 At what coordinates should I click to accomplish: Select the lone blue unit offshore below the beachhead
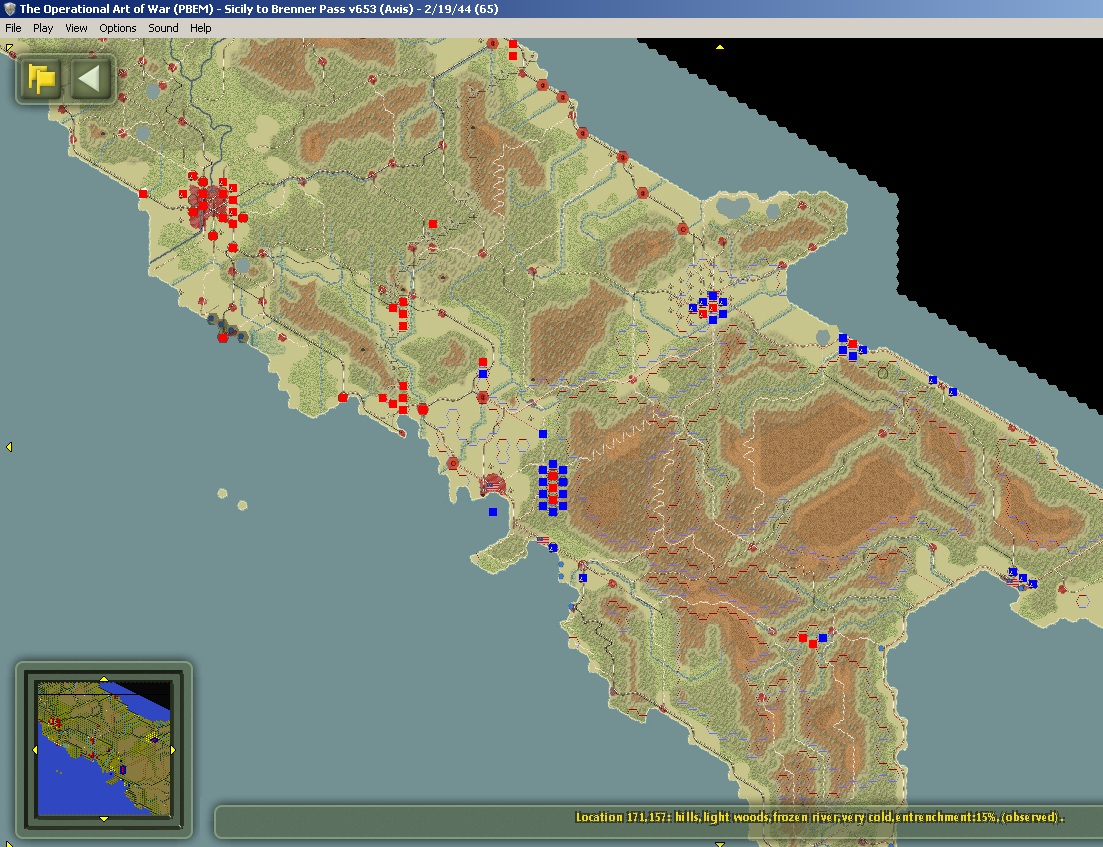[492, 512]
